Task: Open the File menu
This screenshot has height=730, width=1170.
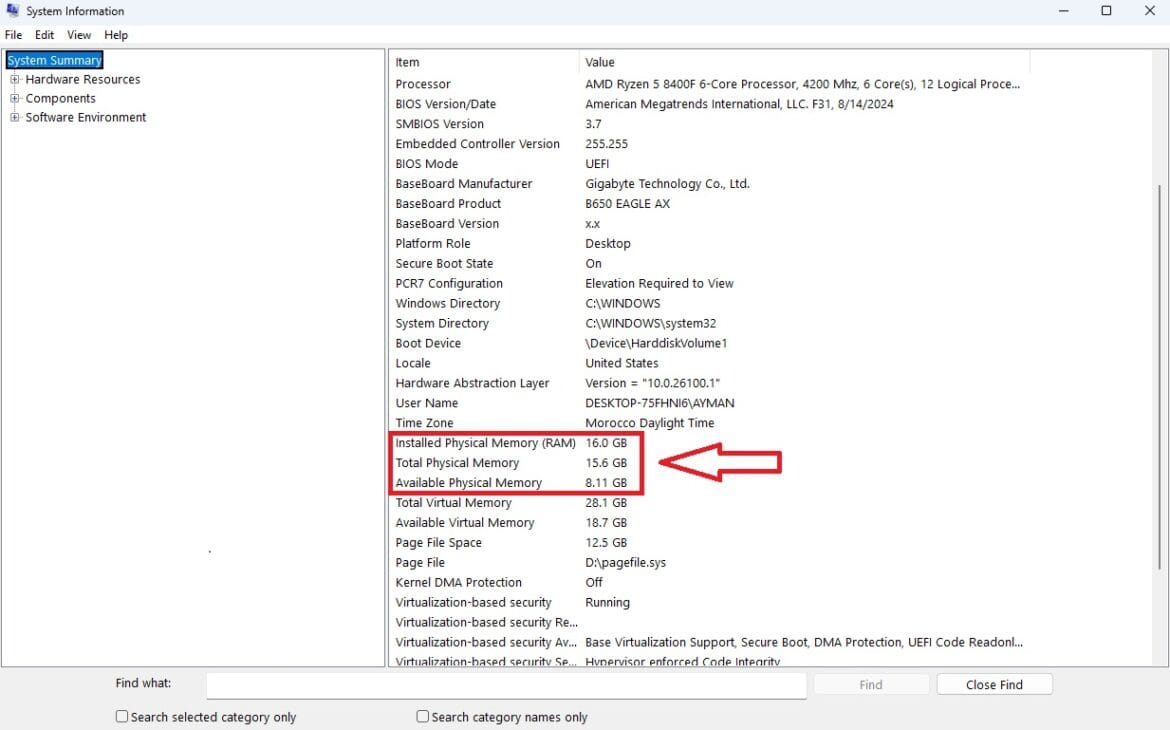Action: click(13, 35)
